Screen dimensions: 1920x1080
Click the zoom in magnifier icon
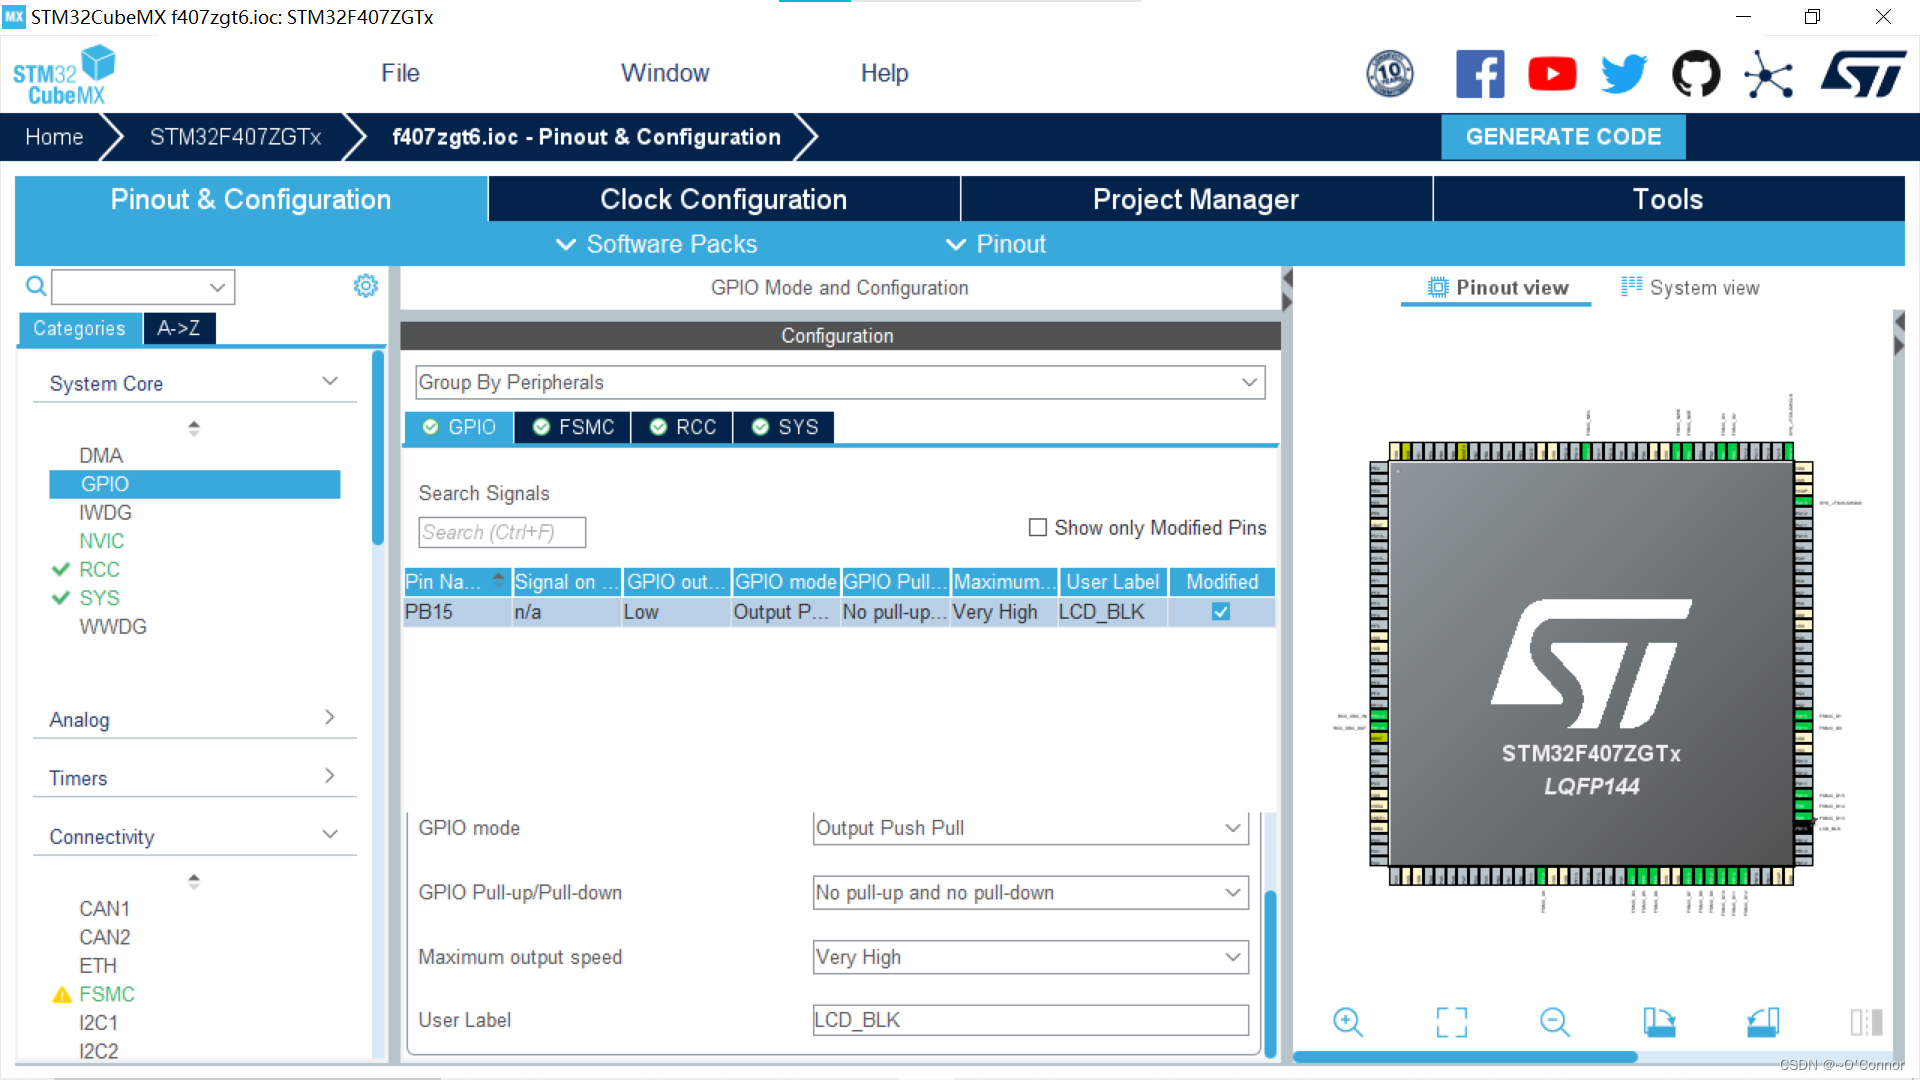[1347, 1022]
